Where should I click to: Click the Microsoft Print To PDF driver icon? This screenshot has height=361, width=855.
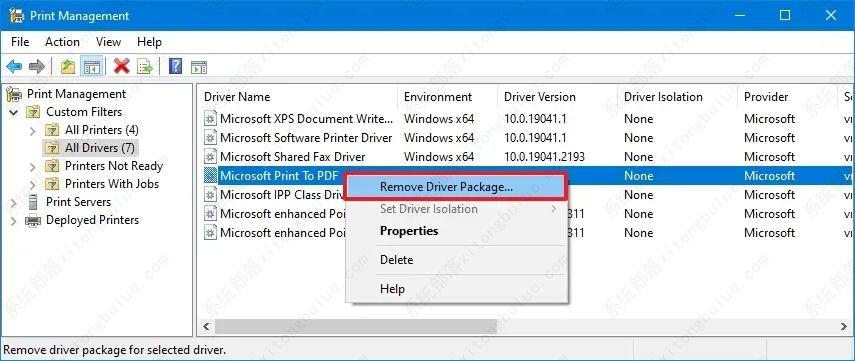210,176
